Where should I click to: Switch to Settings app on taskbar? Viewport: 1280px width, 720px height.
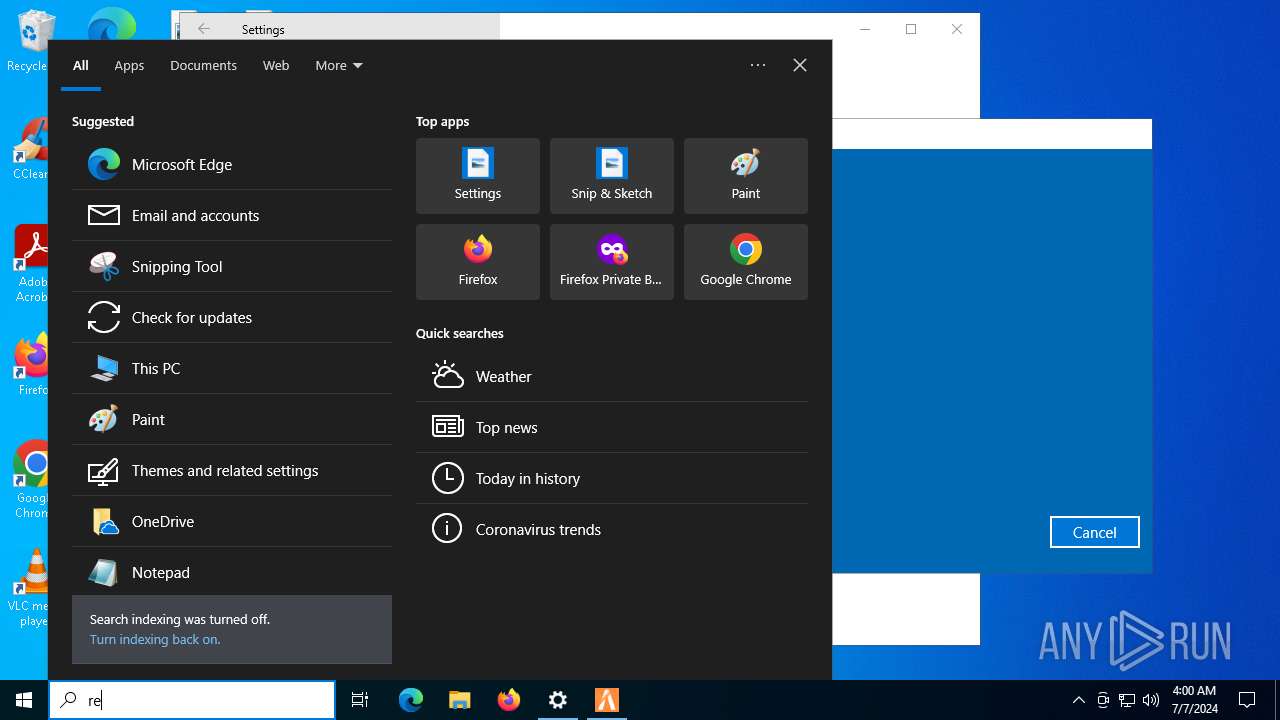point(558,700)
